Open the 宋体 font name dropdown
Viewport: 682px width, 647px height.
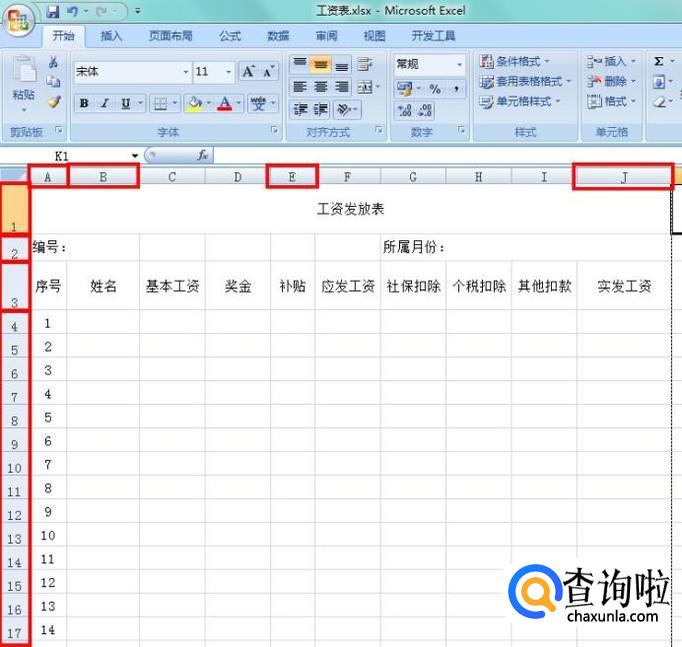coord(186,72)
